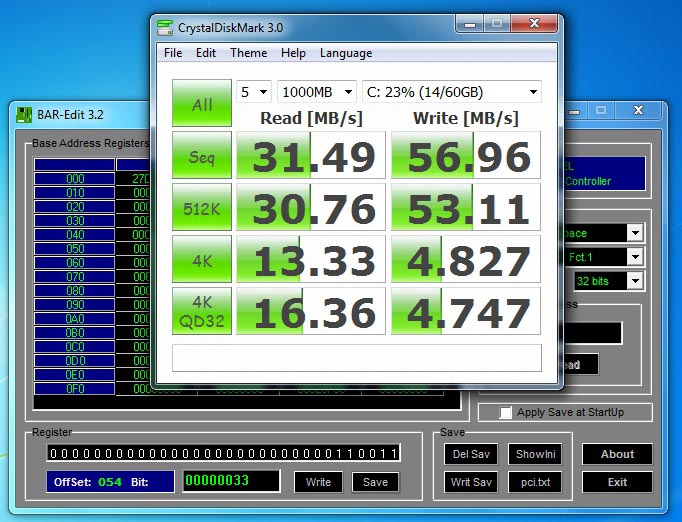
Task: Select register offset row 060 in BAR-Edit
Action: pos(74,263)
